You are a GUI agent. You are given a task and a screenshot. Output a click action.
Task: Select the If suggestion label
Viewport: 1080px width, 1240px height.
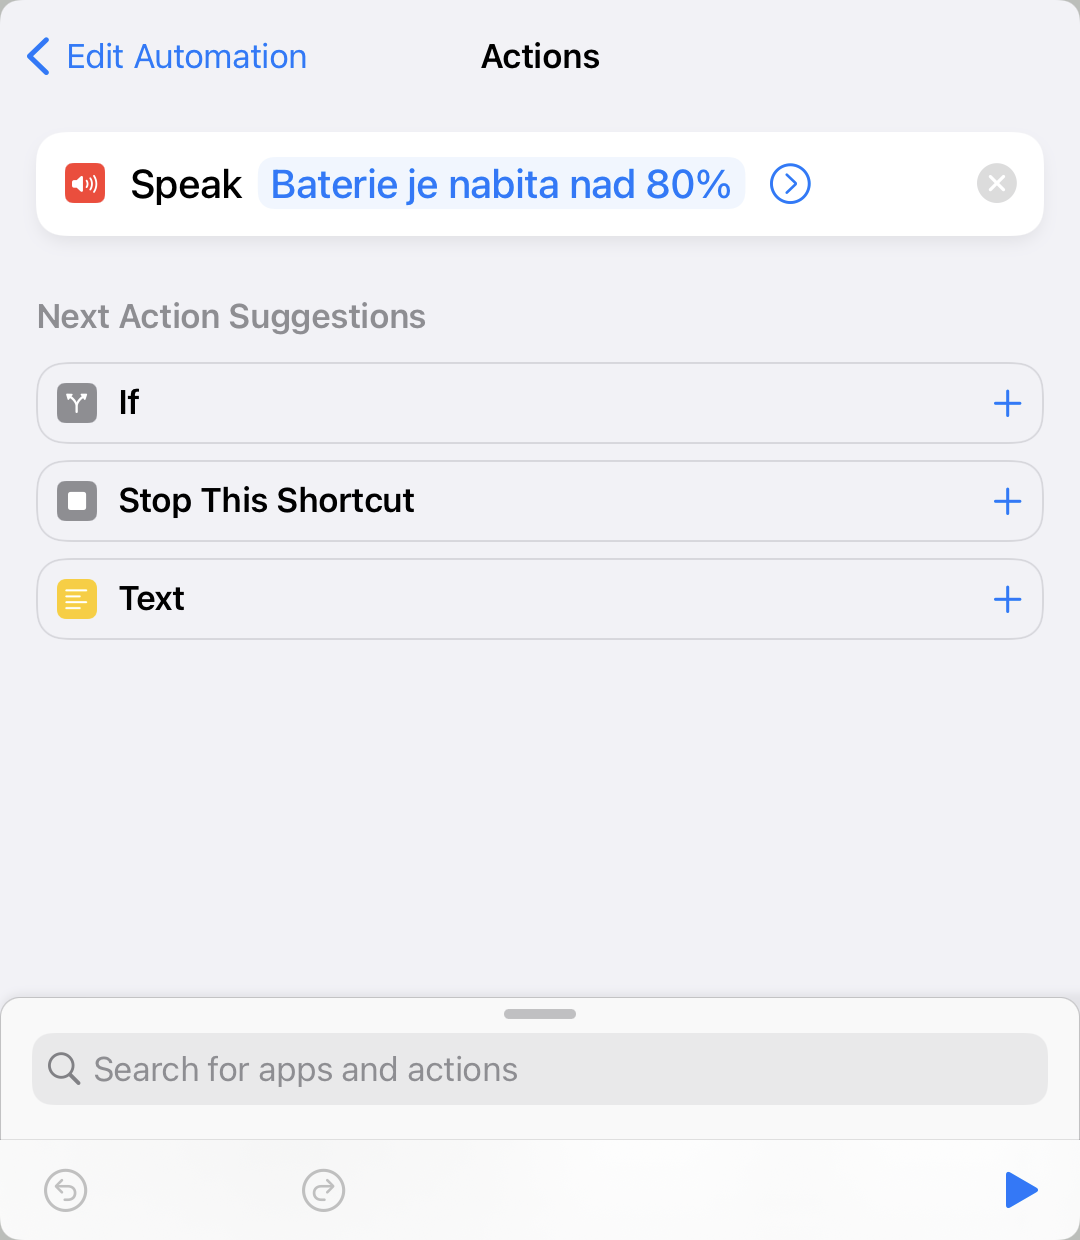129,403
